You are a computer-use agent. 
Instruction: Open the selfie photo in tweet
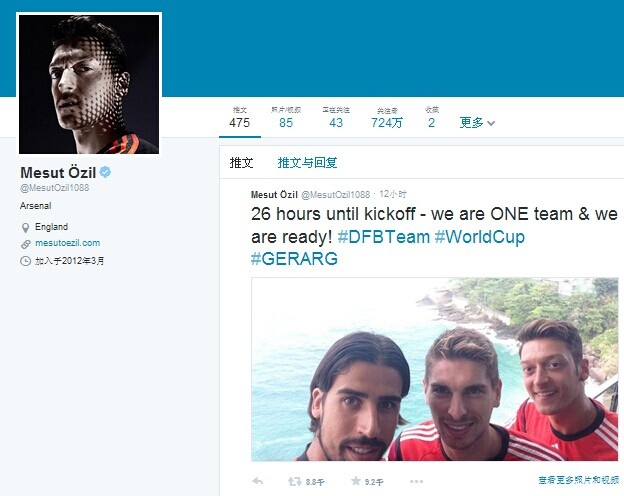435,369
